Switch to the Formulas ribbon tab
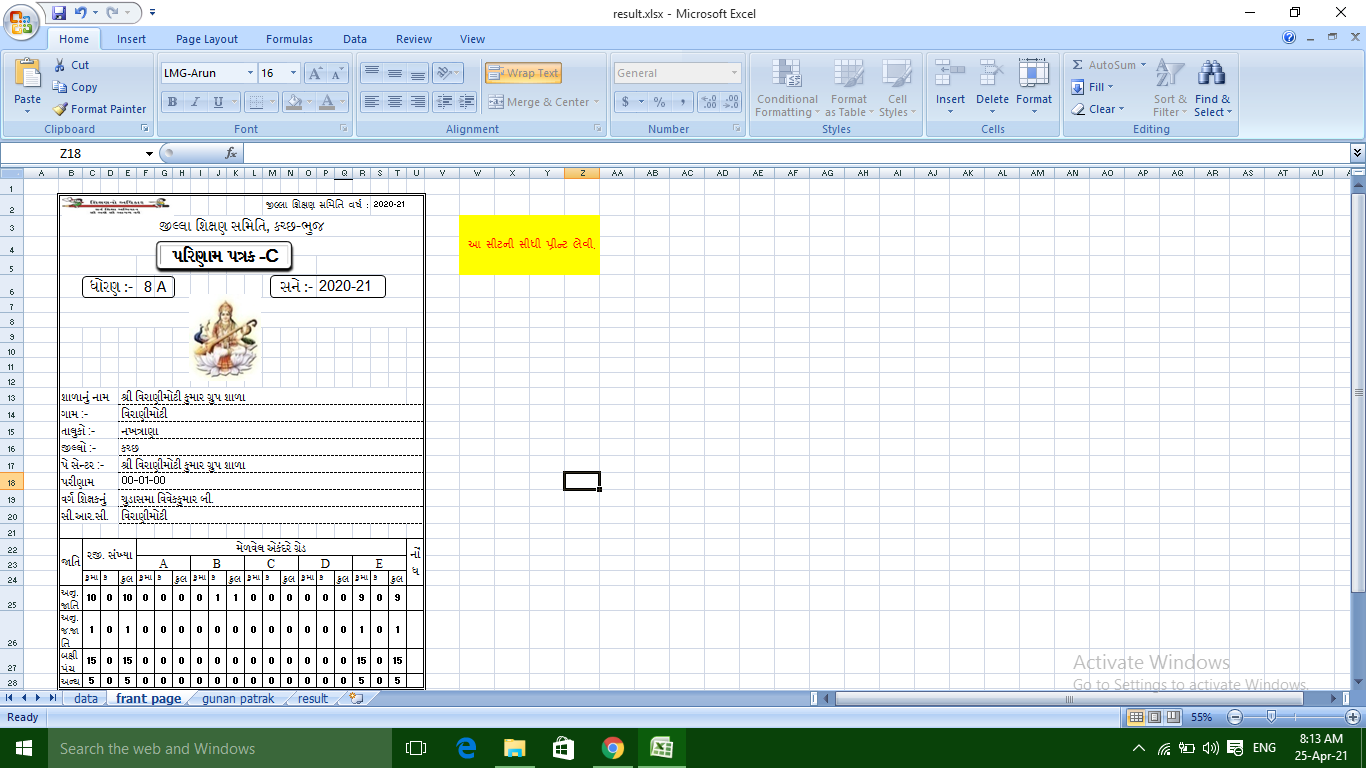 pyautogui.click(x=289, y=39)
